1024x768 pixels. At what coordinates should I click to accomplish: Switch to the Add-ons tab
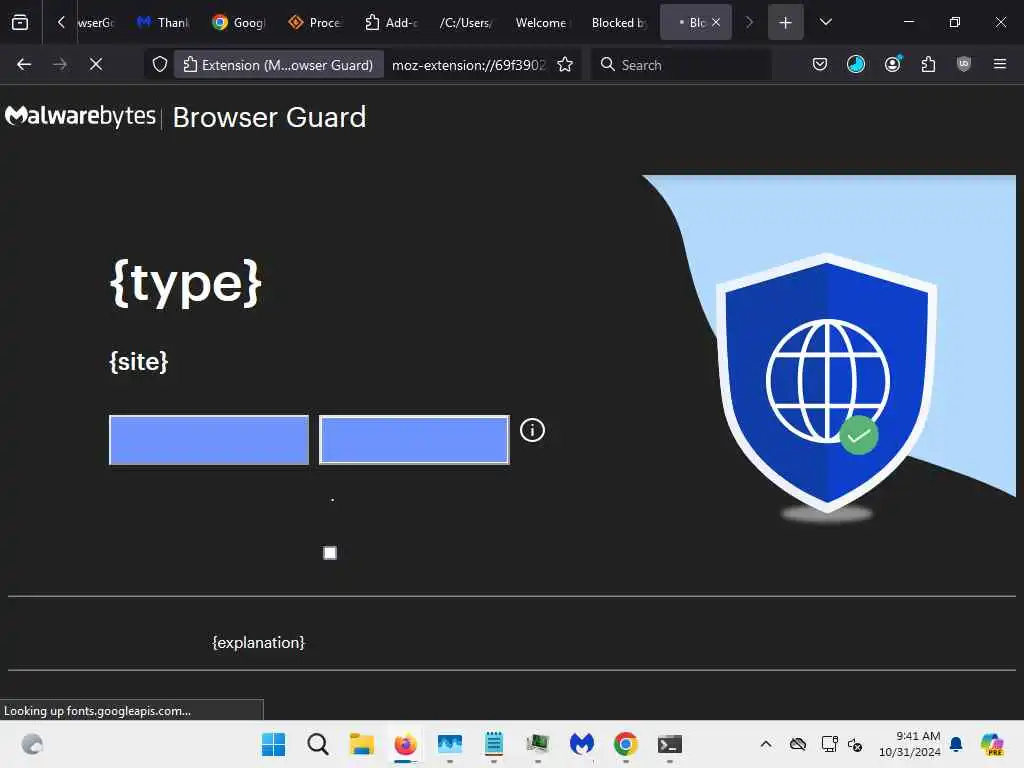point(391,22)
